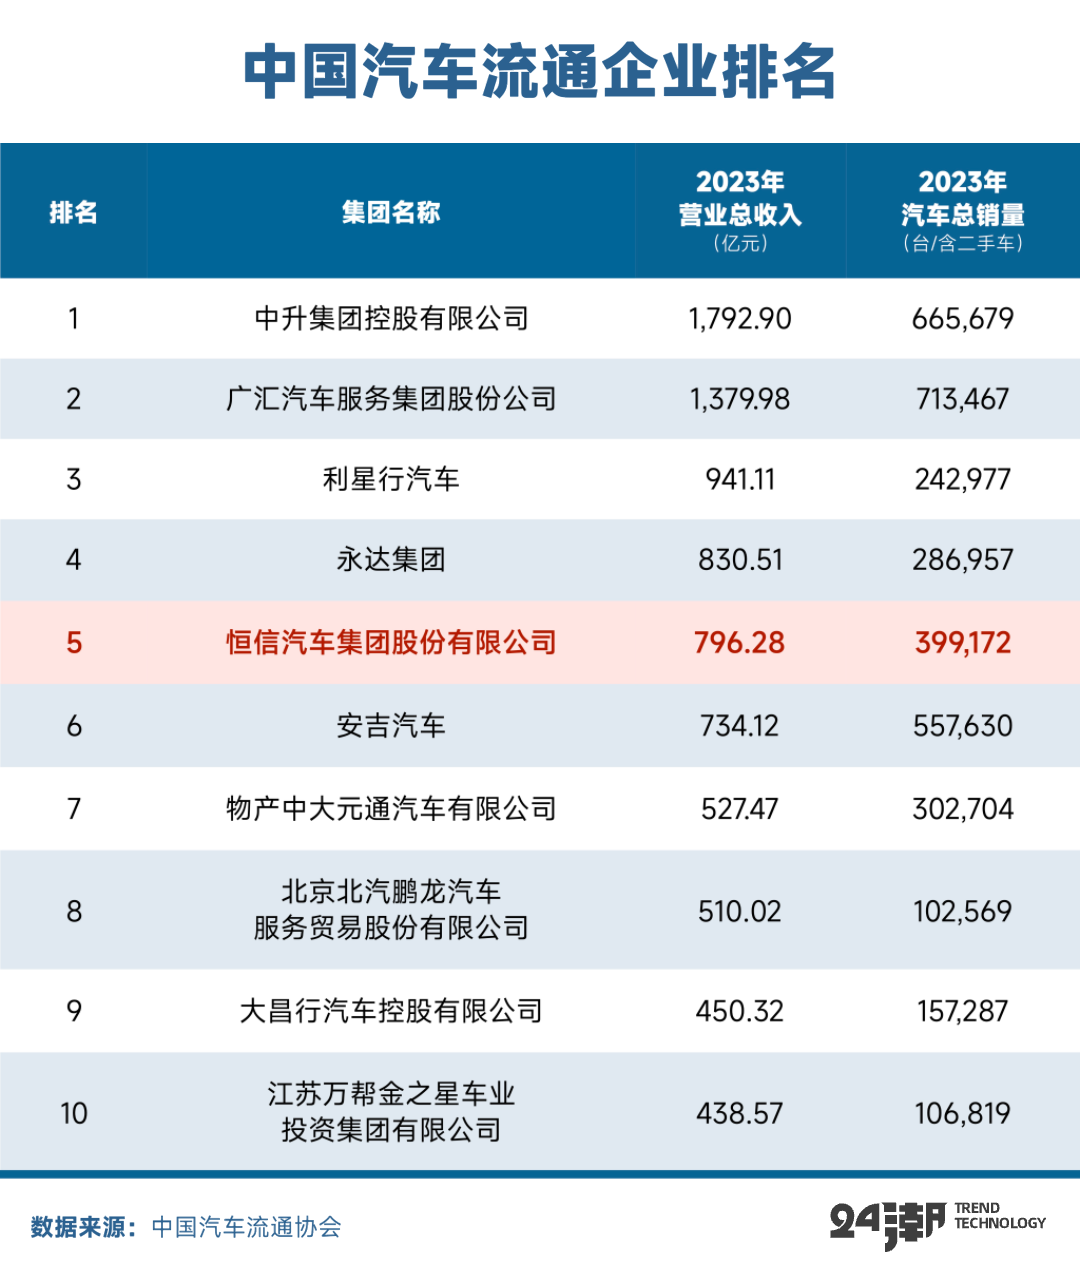Screen dimensions: 1080x1278
Task: Click sales volume 665,679
Action: point(963,319)
